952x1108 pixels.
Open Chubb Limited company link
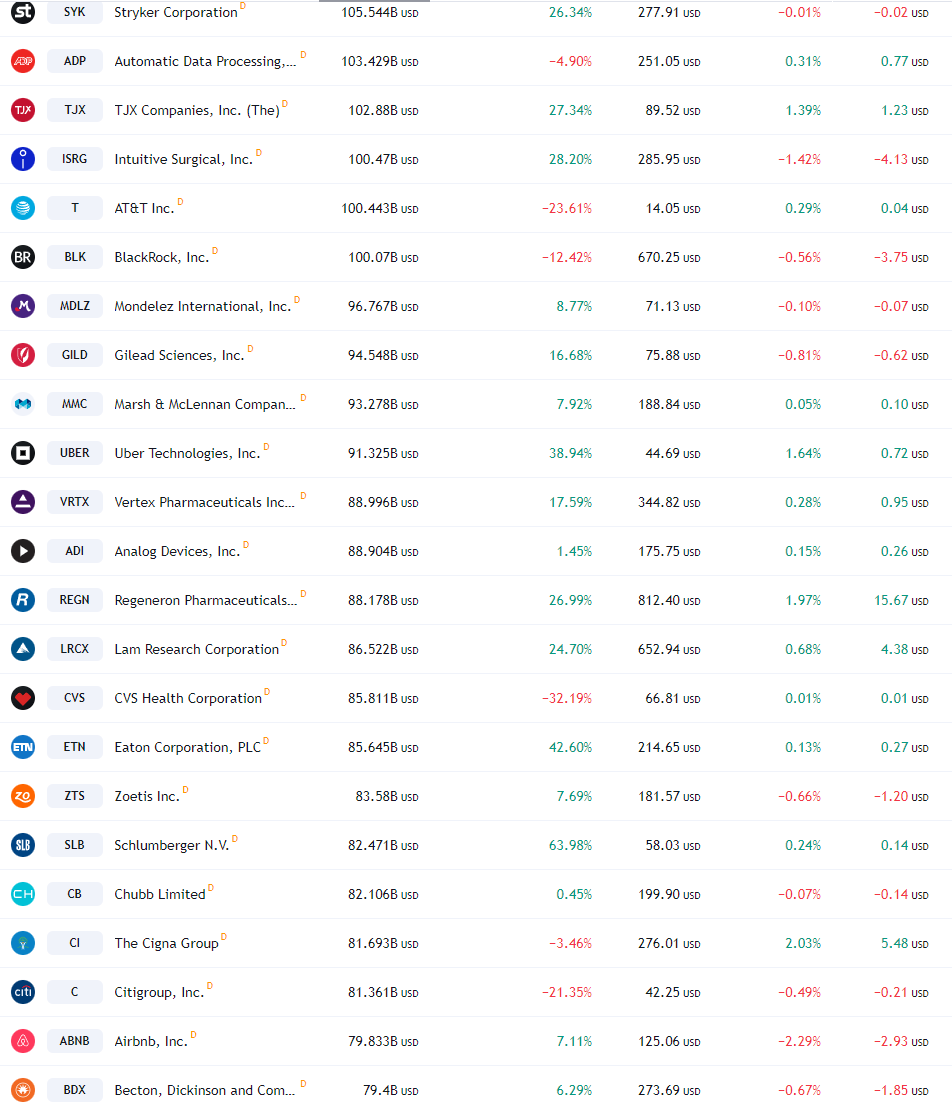(160, 895)
